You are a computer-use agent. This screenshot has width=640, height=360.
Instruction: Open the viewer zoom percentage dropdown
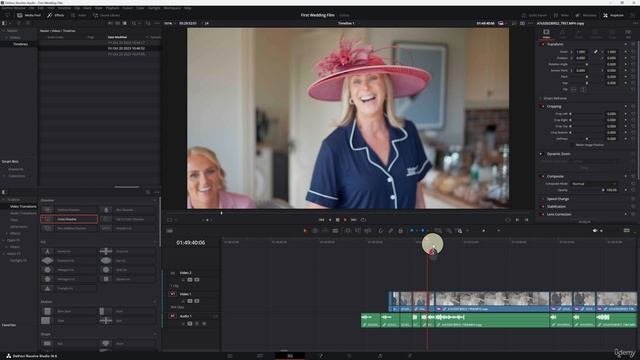tap(169, 23)
